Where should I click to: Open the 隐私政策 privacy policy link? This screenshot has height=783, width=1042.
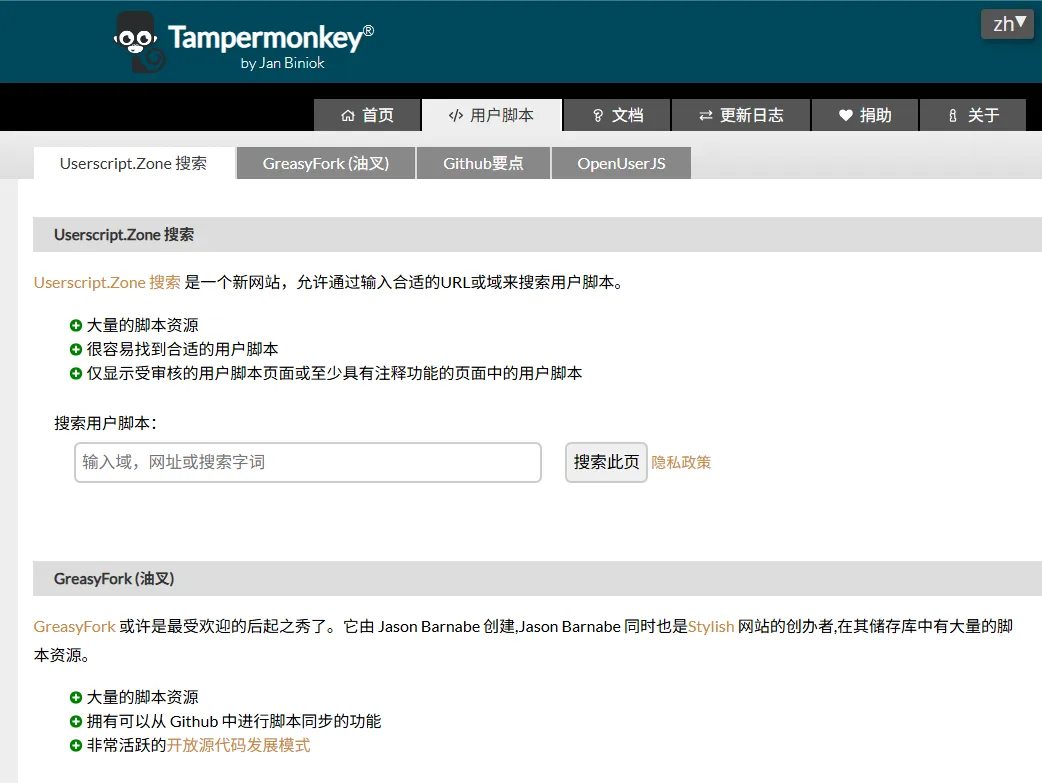pos(681,462)
